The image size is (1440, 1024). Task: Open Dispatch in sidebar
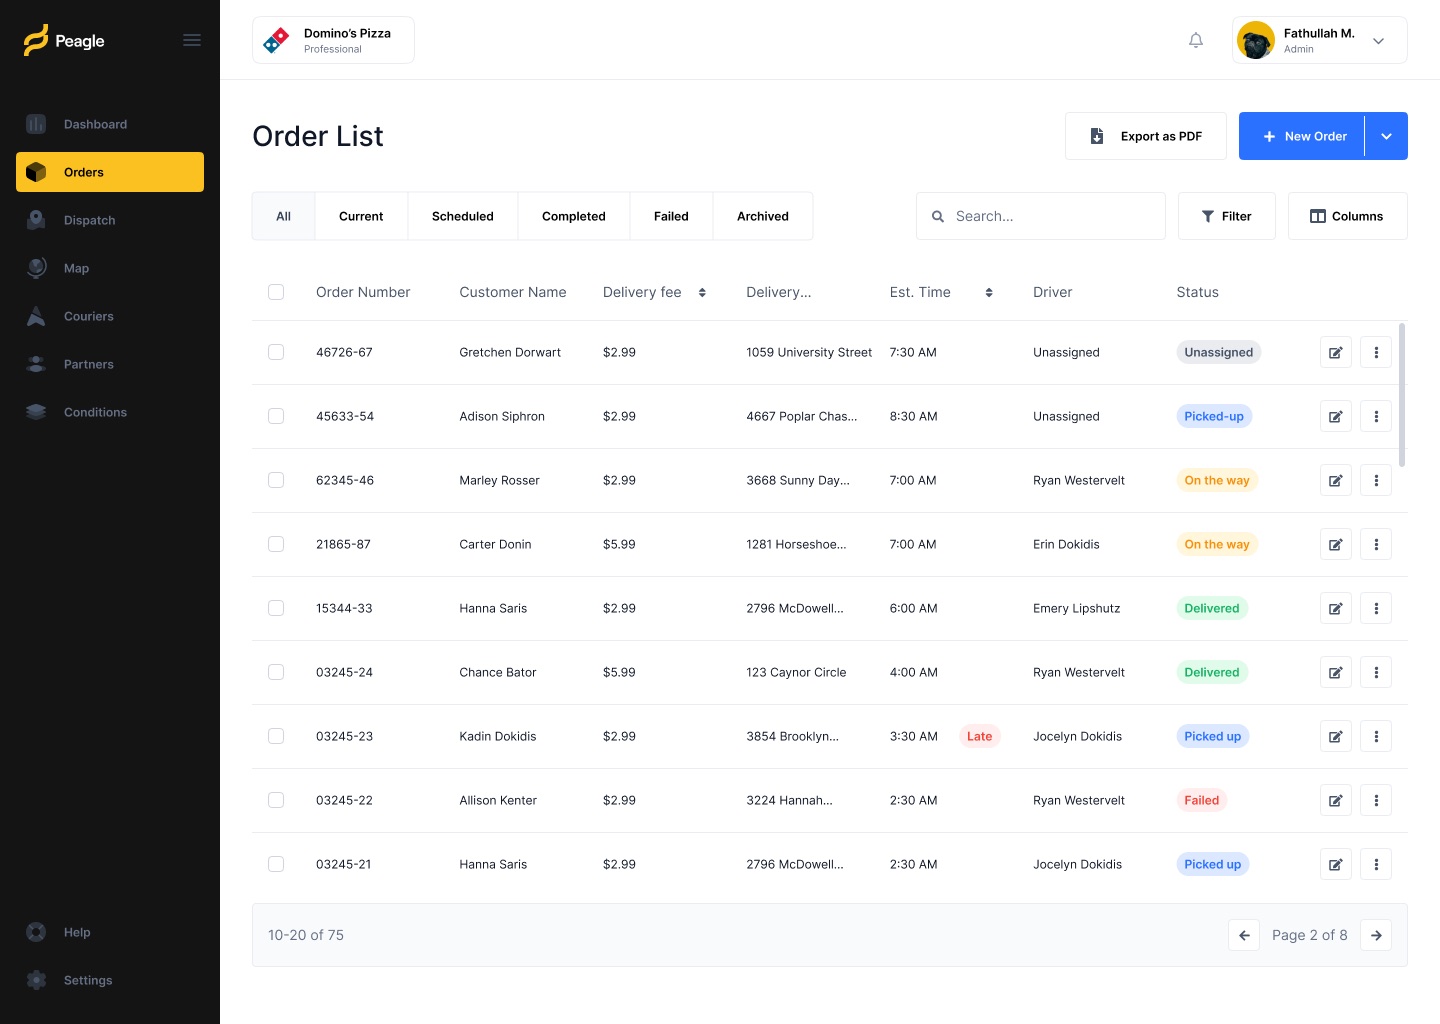[x=110, y=220]
